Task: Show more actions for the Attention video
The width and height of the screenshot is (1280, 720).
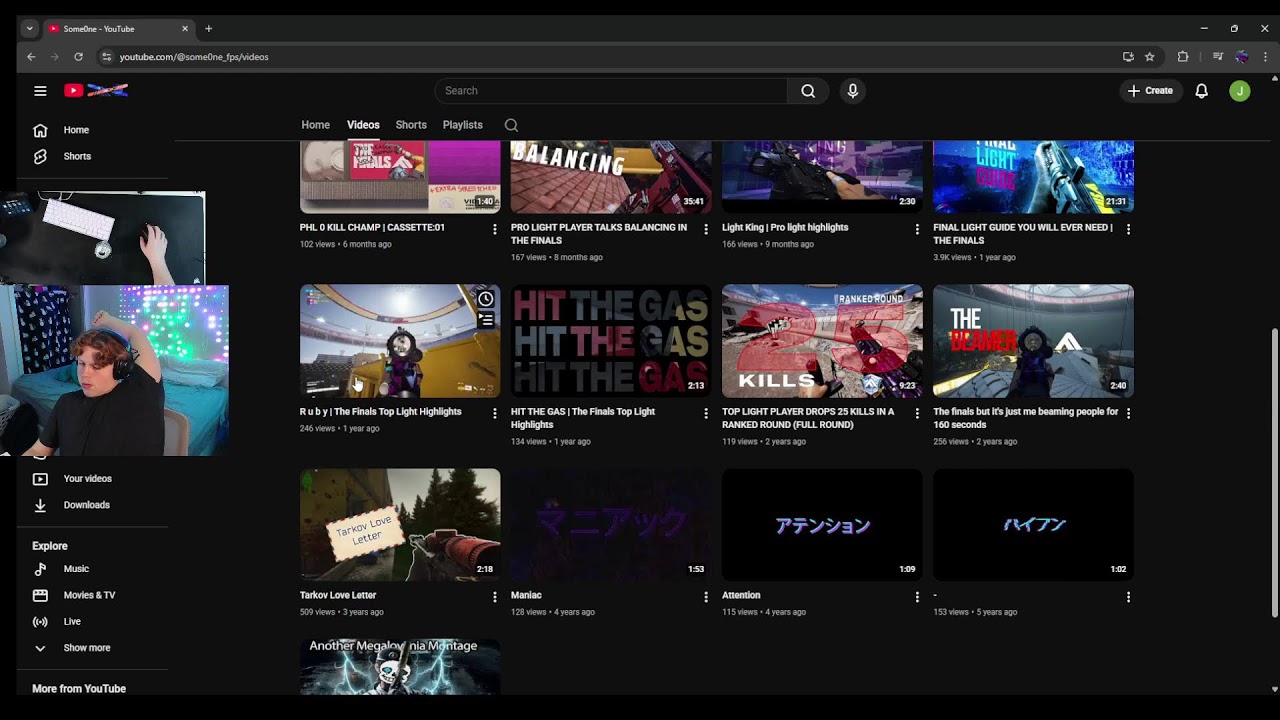Action: pos(917,597)
